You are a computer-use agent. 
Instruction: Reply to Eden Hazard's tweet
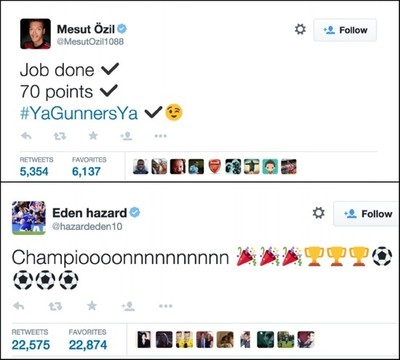[19, 306]
